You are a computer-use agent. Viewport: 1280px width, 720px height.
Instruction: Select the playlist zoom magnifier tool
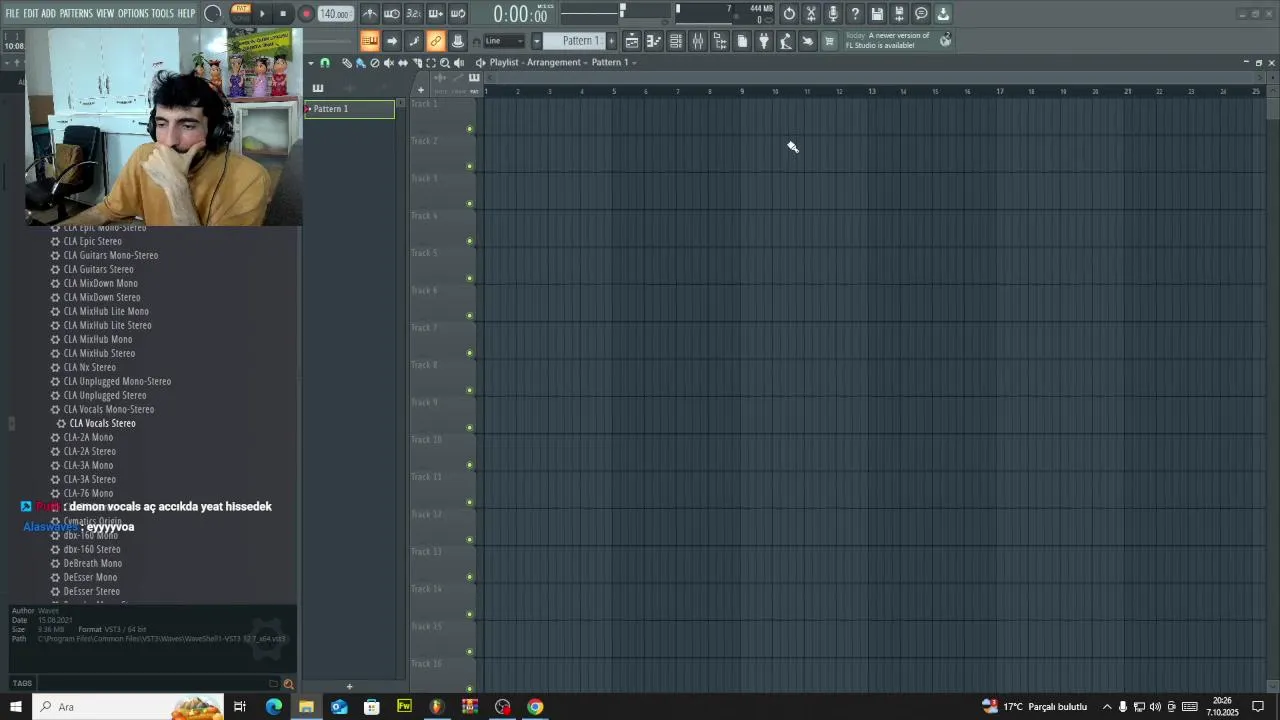(x=445, y=63)
